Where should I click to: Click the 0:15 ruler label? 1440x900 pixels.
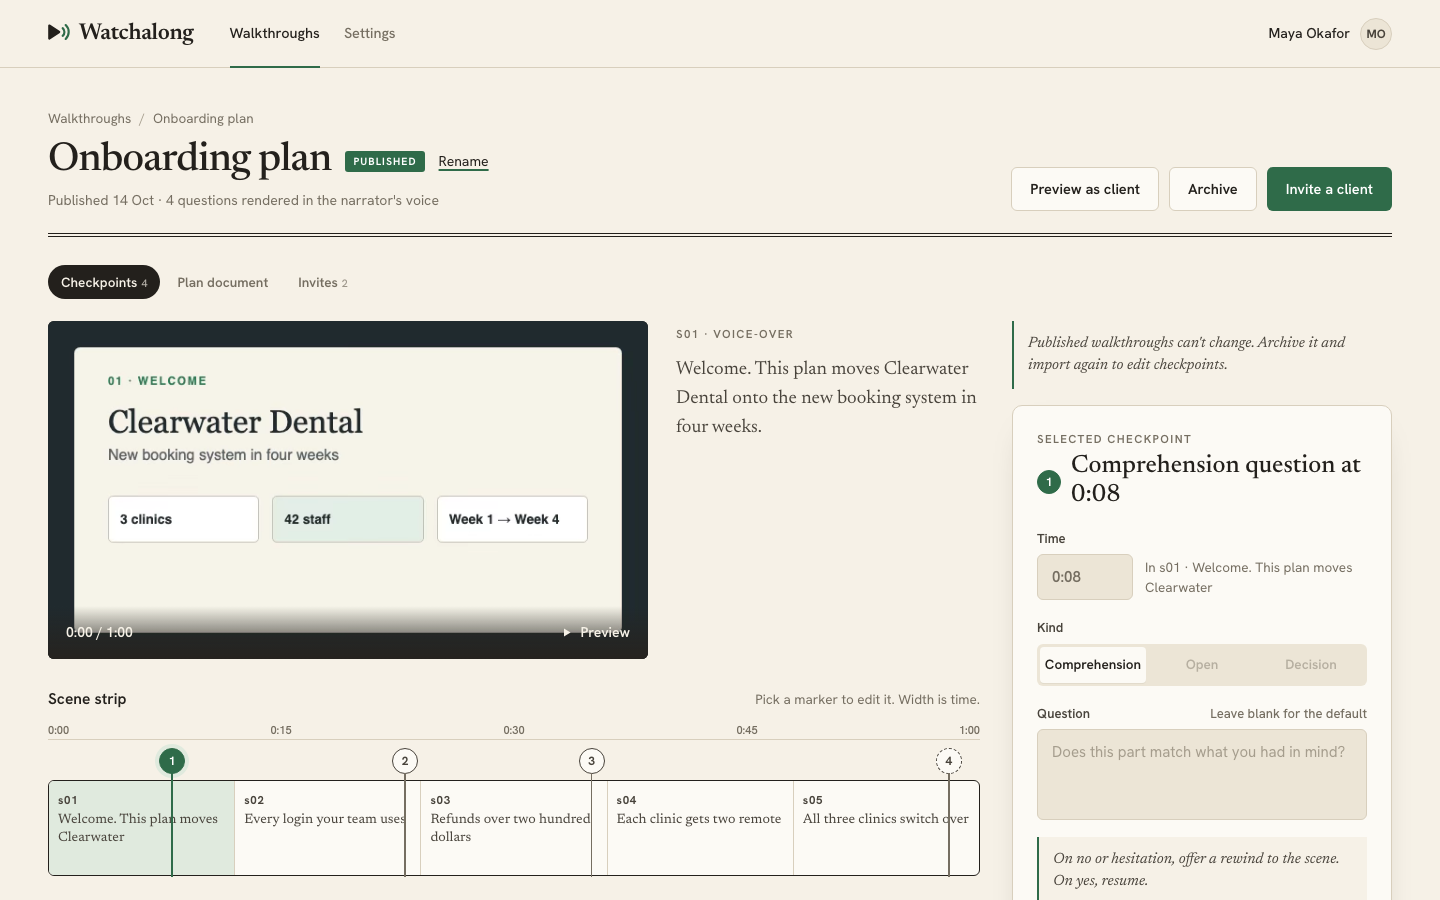point(281,730)
